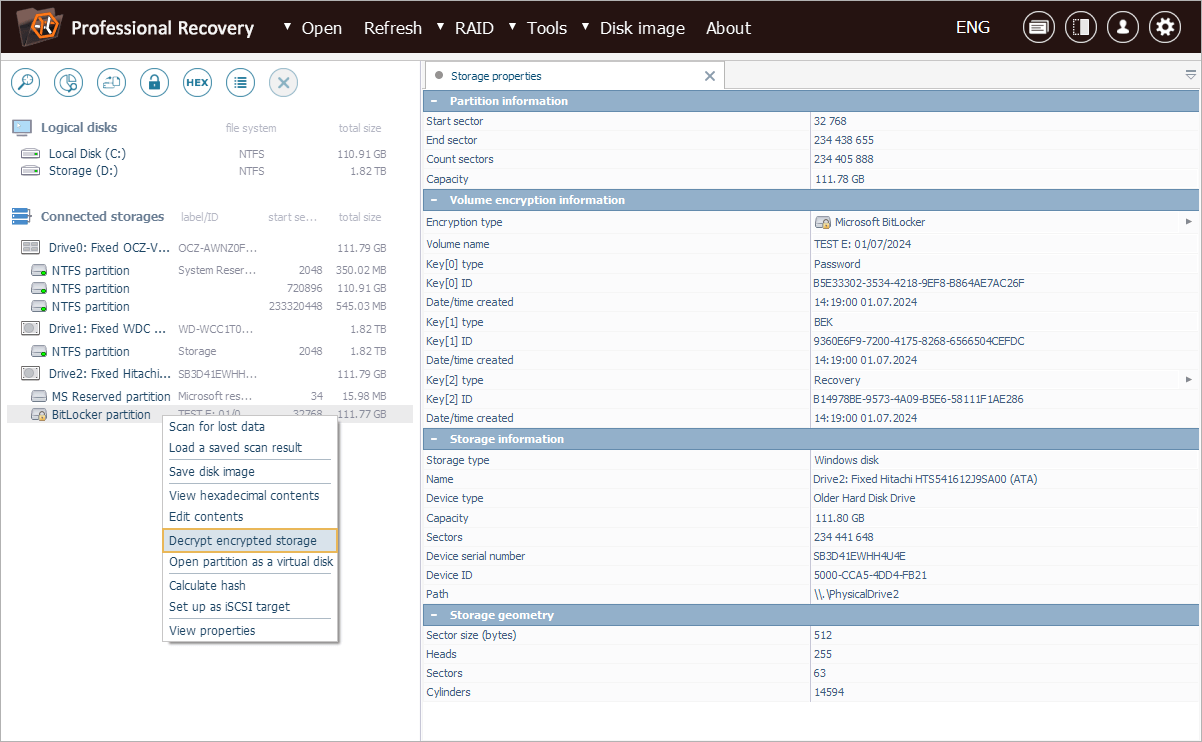The height and width of the screenshot is (742, 1202).
Task: Toggle the side panel layout icon
Action: [x=1080, y=28]
